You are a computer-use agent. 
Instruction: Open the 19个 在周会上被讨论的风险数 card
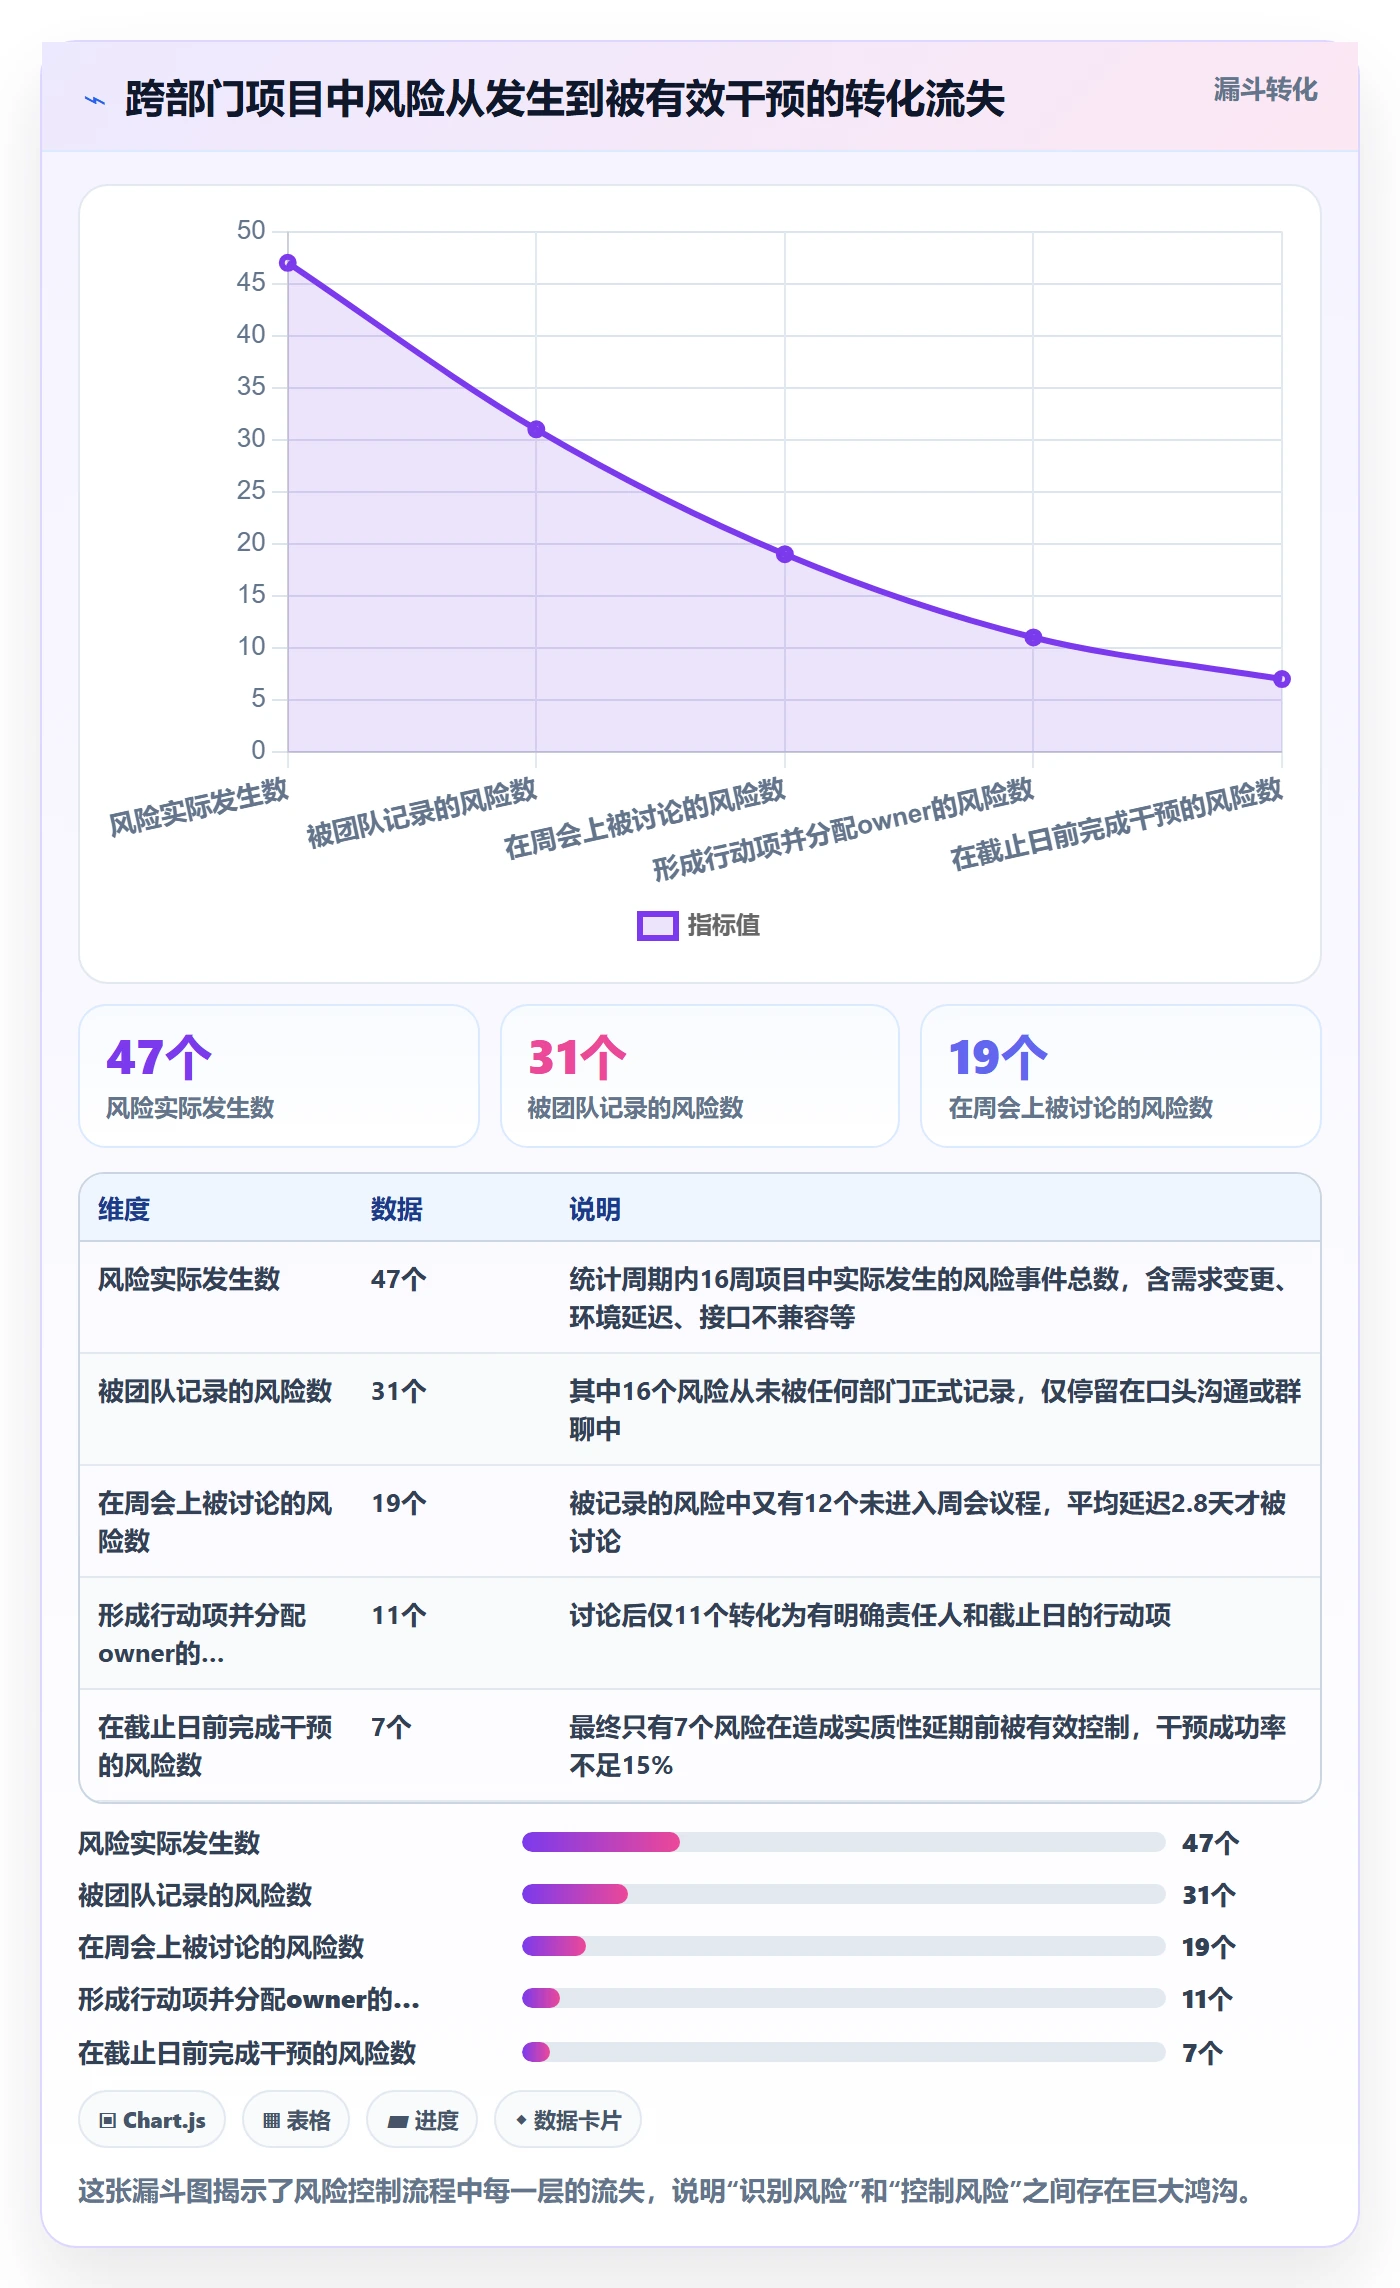coord(1121,1076)
